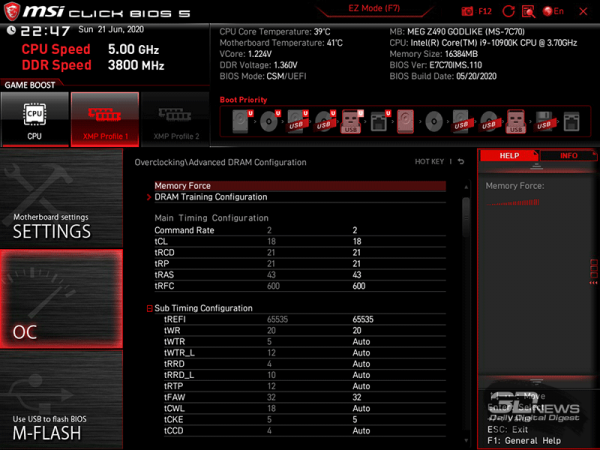Screen dimensions: 600x450
Task: Collapse the Sub Timing Configuration section
Action: point(151,309)
